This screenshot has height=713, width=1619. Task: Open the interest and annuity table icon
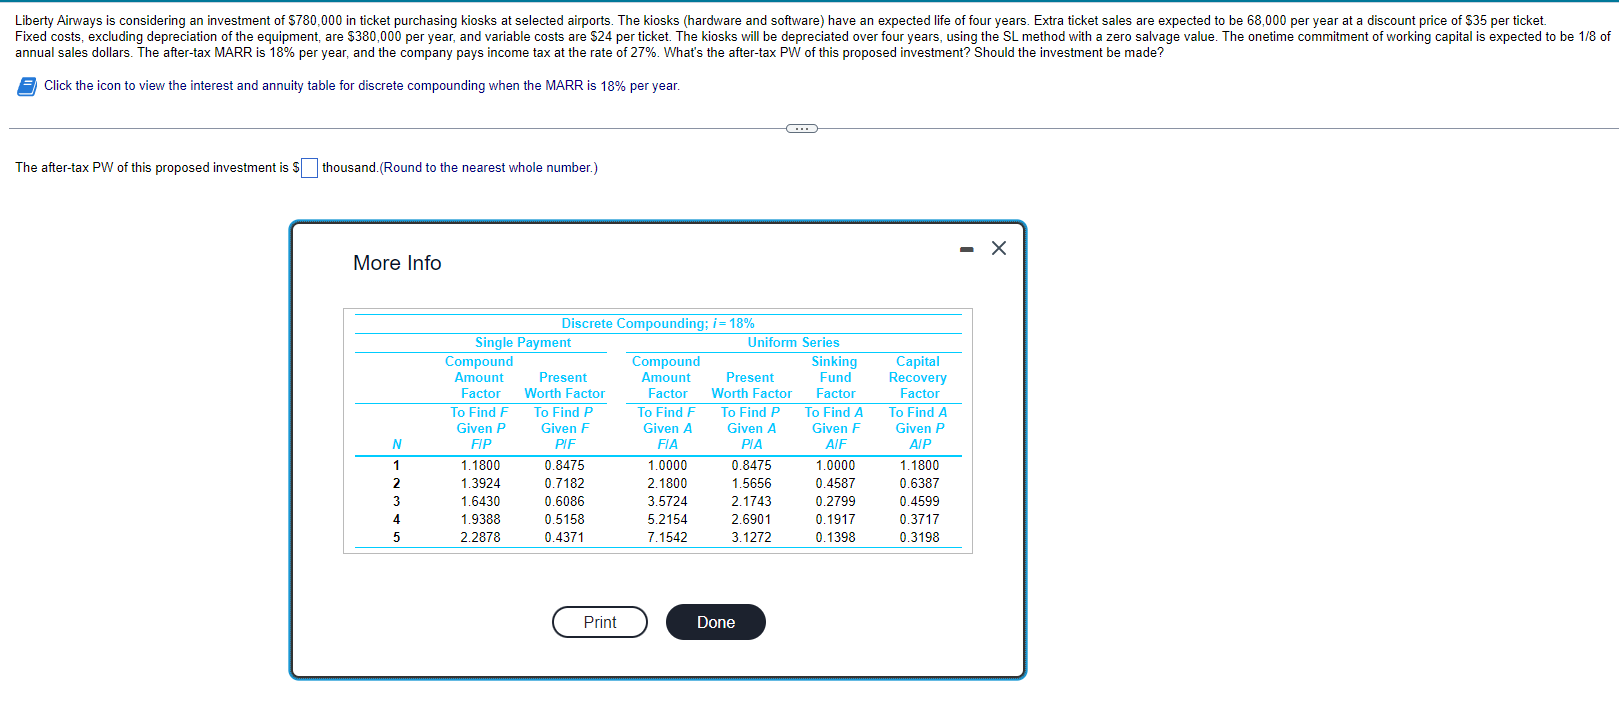pos(27,87)
